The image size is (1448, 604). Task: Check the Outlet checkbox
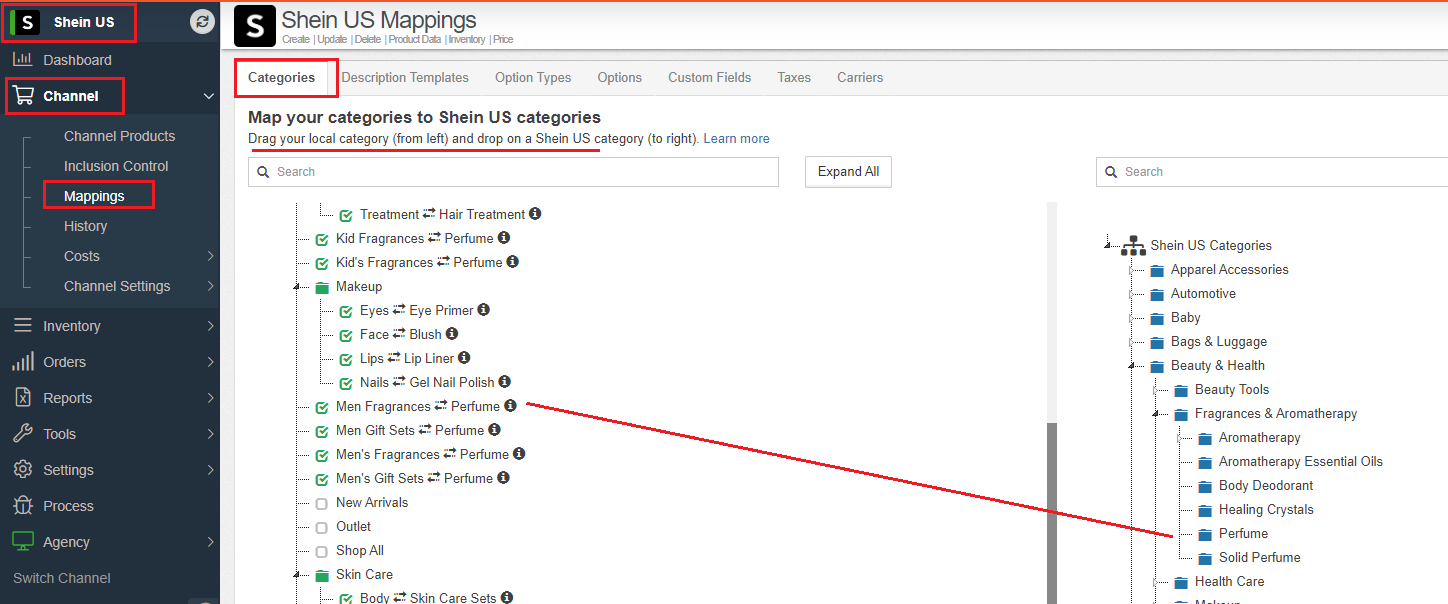pos(322,527)
